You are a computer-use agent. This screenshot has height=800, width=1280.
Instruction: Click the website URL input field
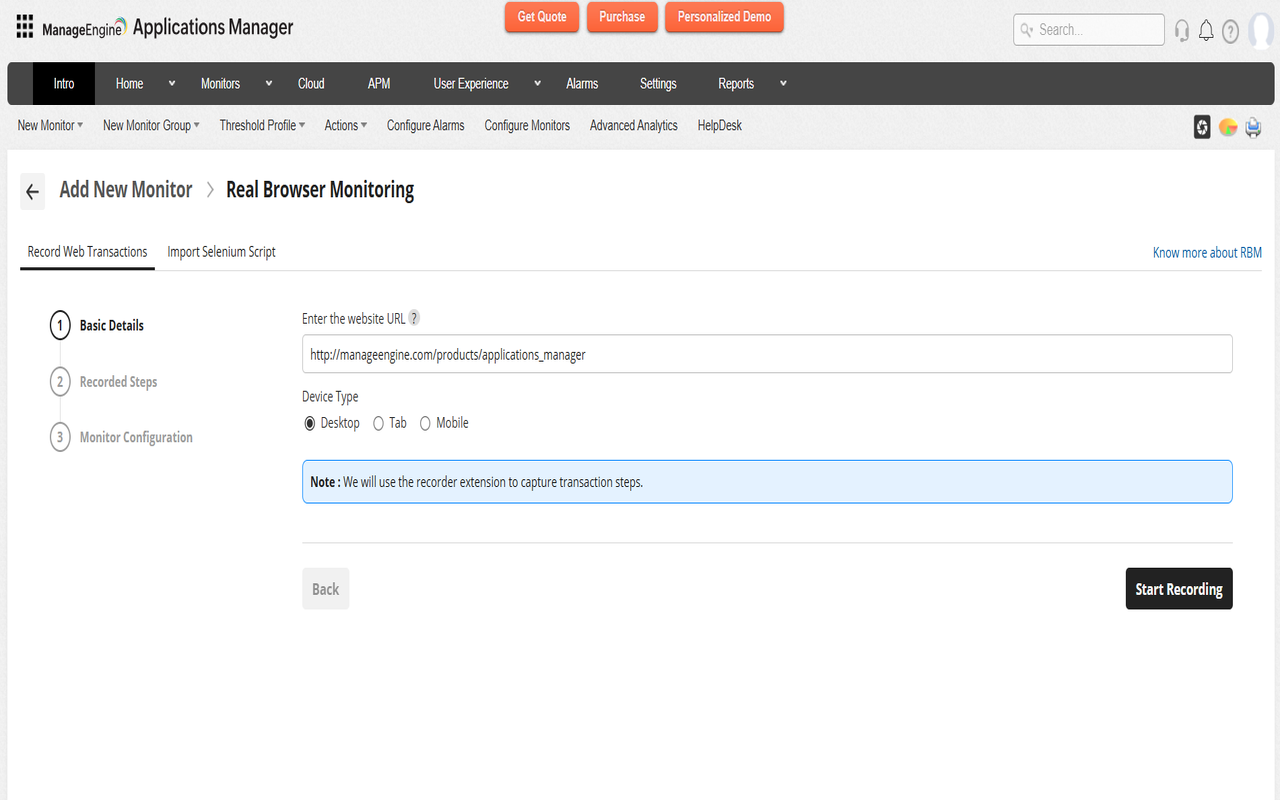pyautogui.click(x=767, y=354)
